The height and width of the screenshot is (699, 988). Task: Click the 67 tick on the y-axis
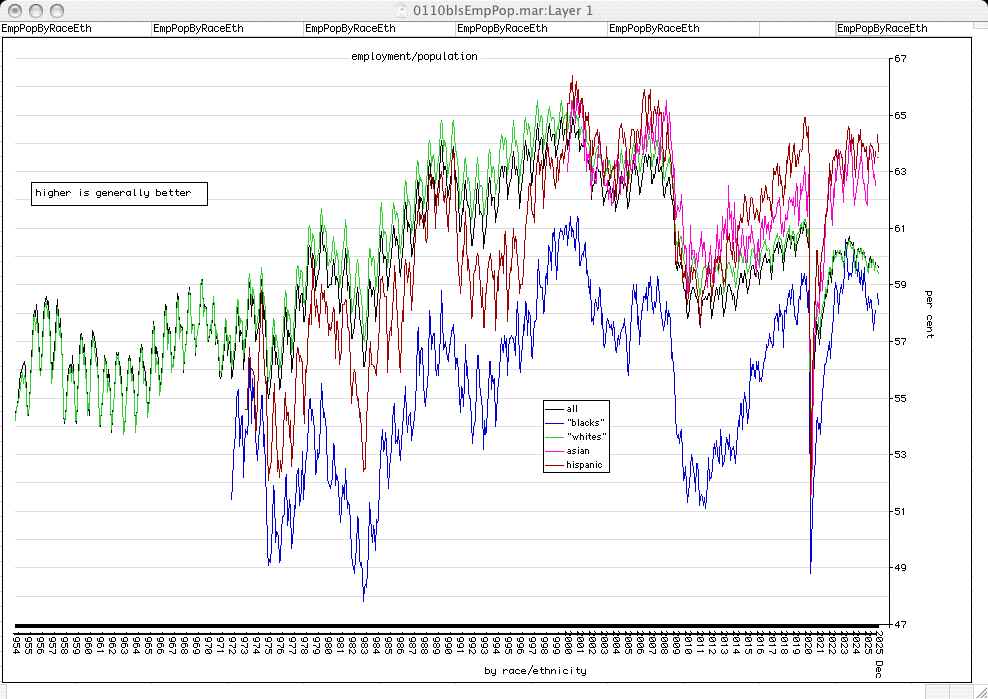tap(899, 59)
